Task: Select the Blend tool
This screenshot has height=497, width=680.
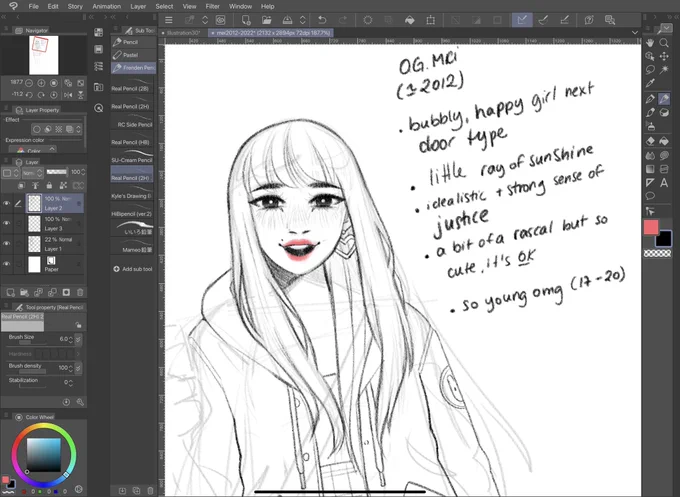Action: click(x=650, y=155)
